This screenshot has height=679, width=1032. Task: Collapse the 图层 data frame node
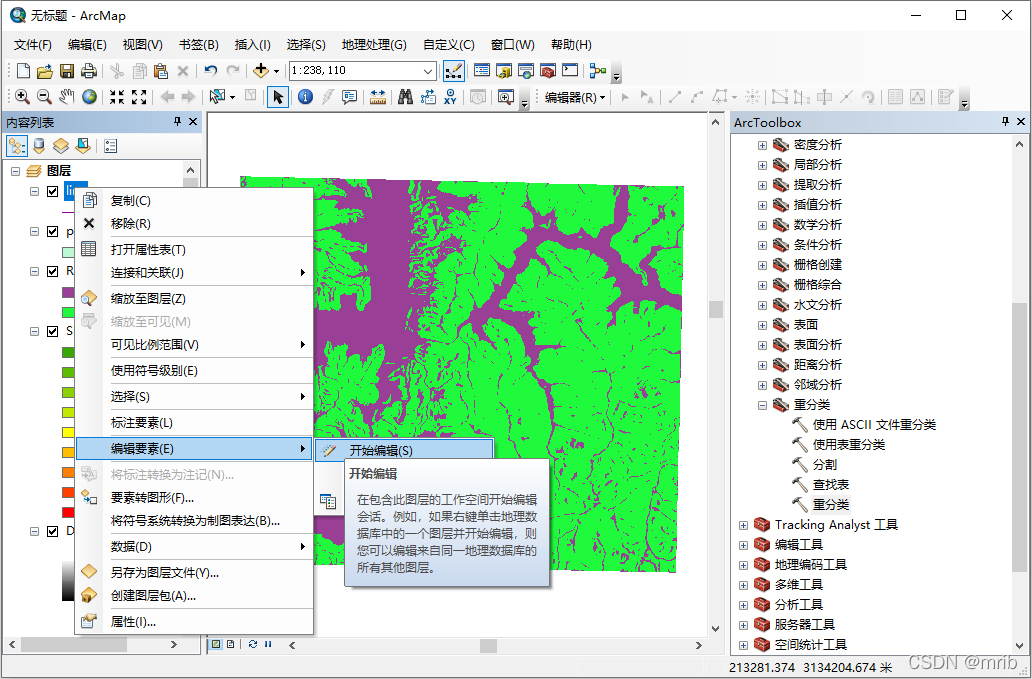coord(15,171)
